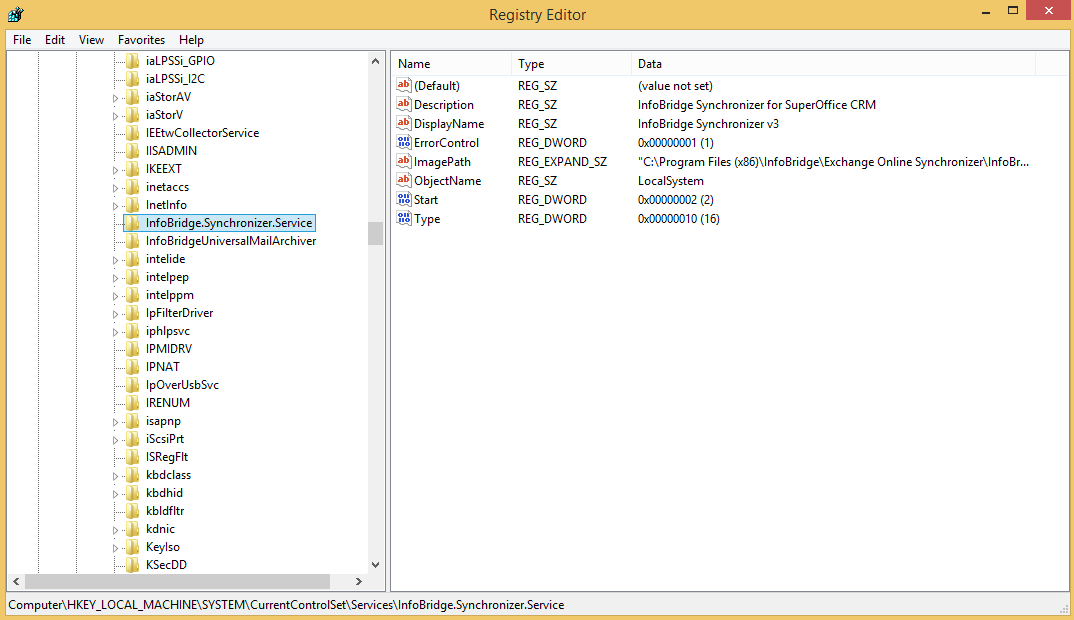Click the DWORD icon beside Start value
This screenshot has height=620, width=1074.
coord(403,199)
